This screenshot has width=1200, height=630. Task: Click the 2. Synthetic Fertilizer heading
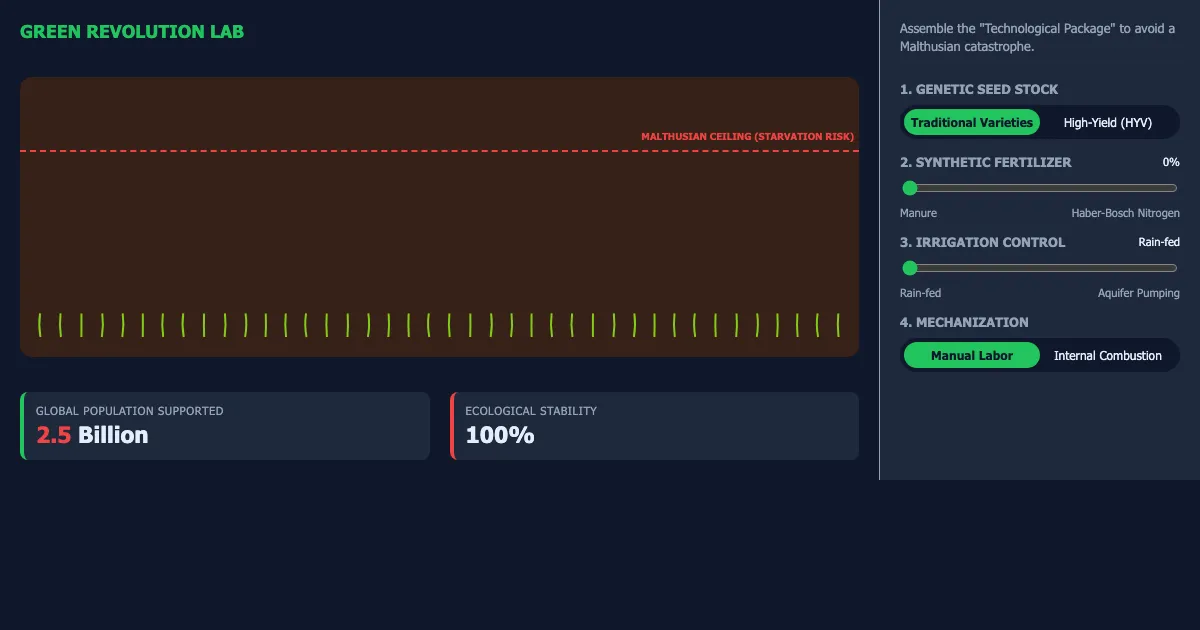[985, 162]
